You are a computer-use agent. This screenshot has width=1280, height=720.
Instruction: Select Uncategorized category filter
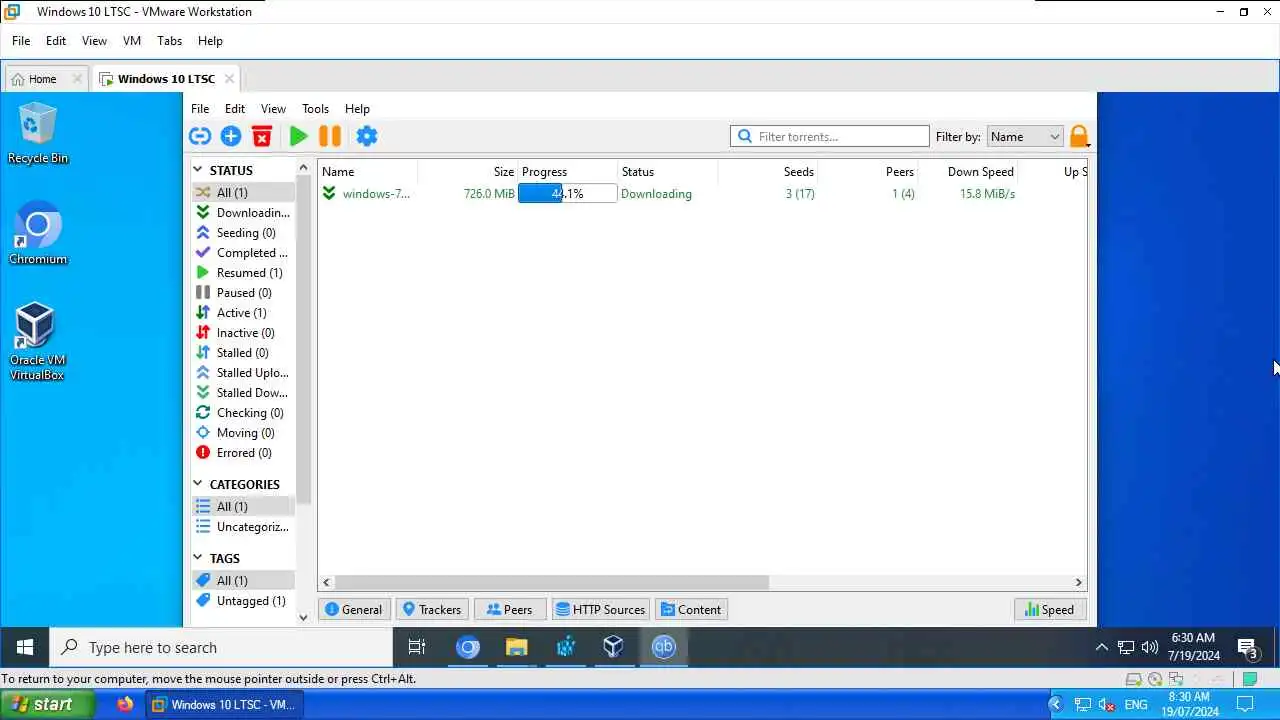pos(243,526)
